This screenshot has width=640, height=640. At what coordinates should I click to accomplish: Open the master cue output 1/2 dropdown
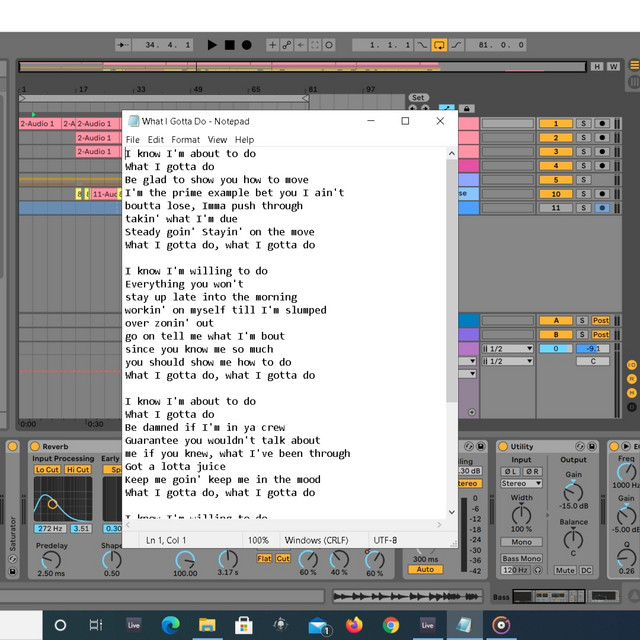point(506,348)
